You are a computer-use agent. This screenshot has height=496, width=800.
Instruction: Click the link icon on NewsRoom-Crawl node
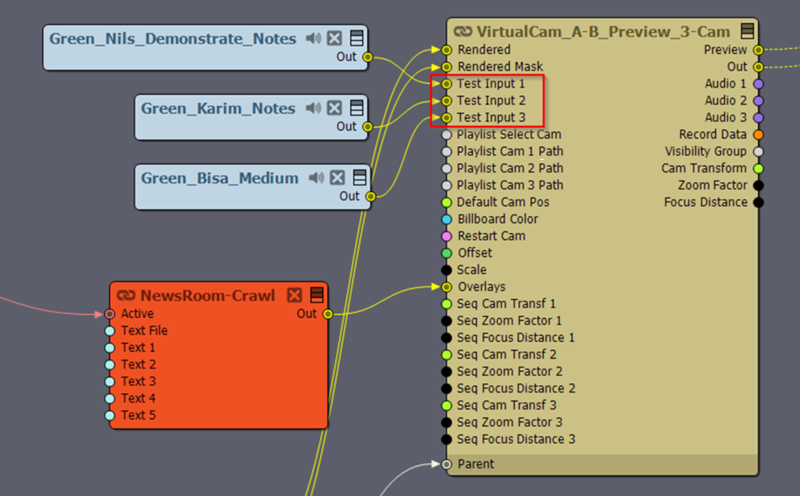126,295
